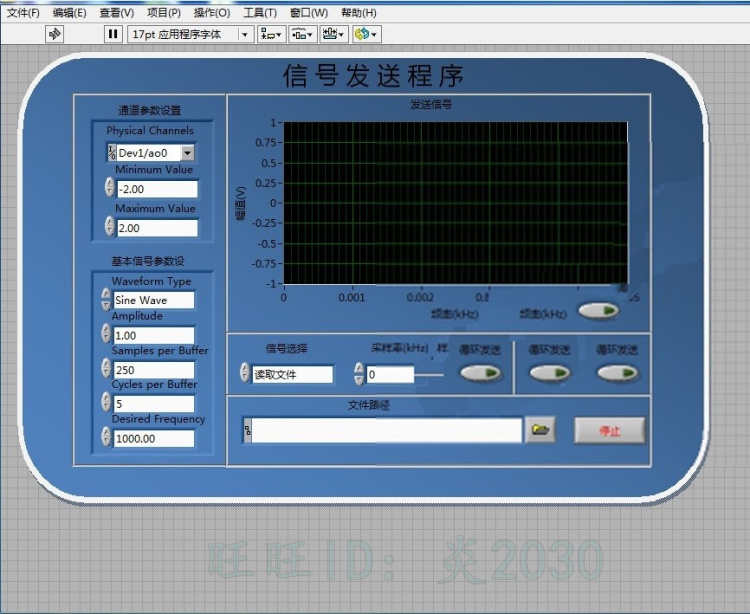This screenshot has height=614, width=750.
Task: Click the Maximum Value field showing 2.00
Action: [x=157, y=228]
